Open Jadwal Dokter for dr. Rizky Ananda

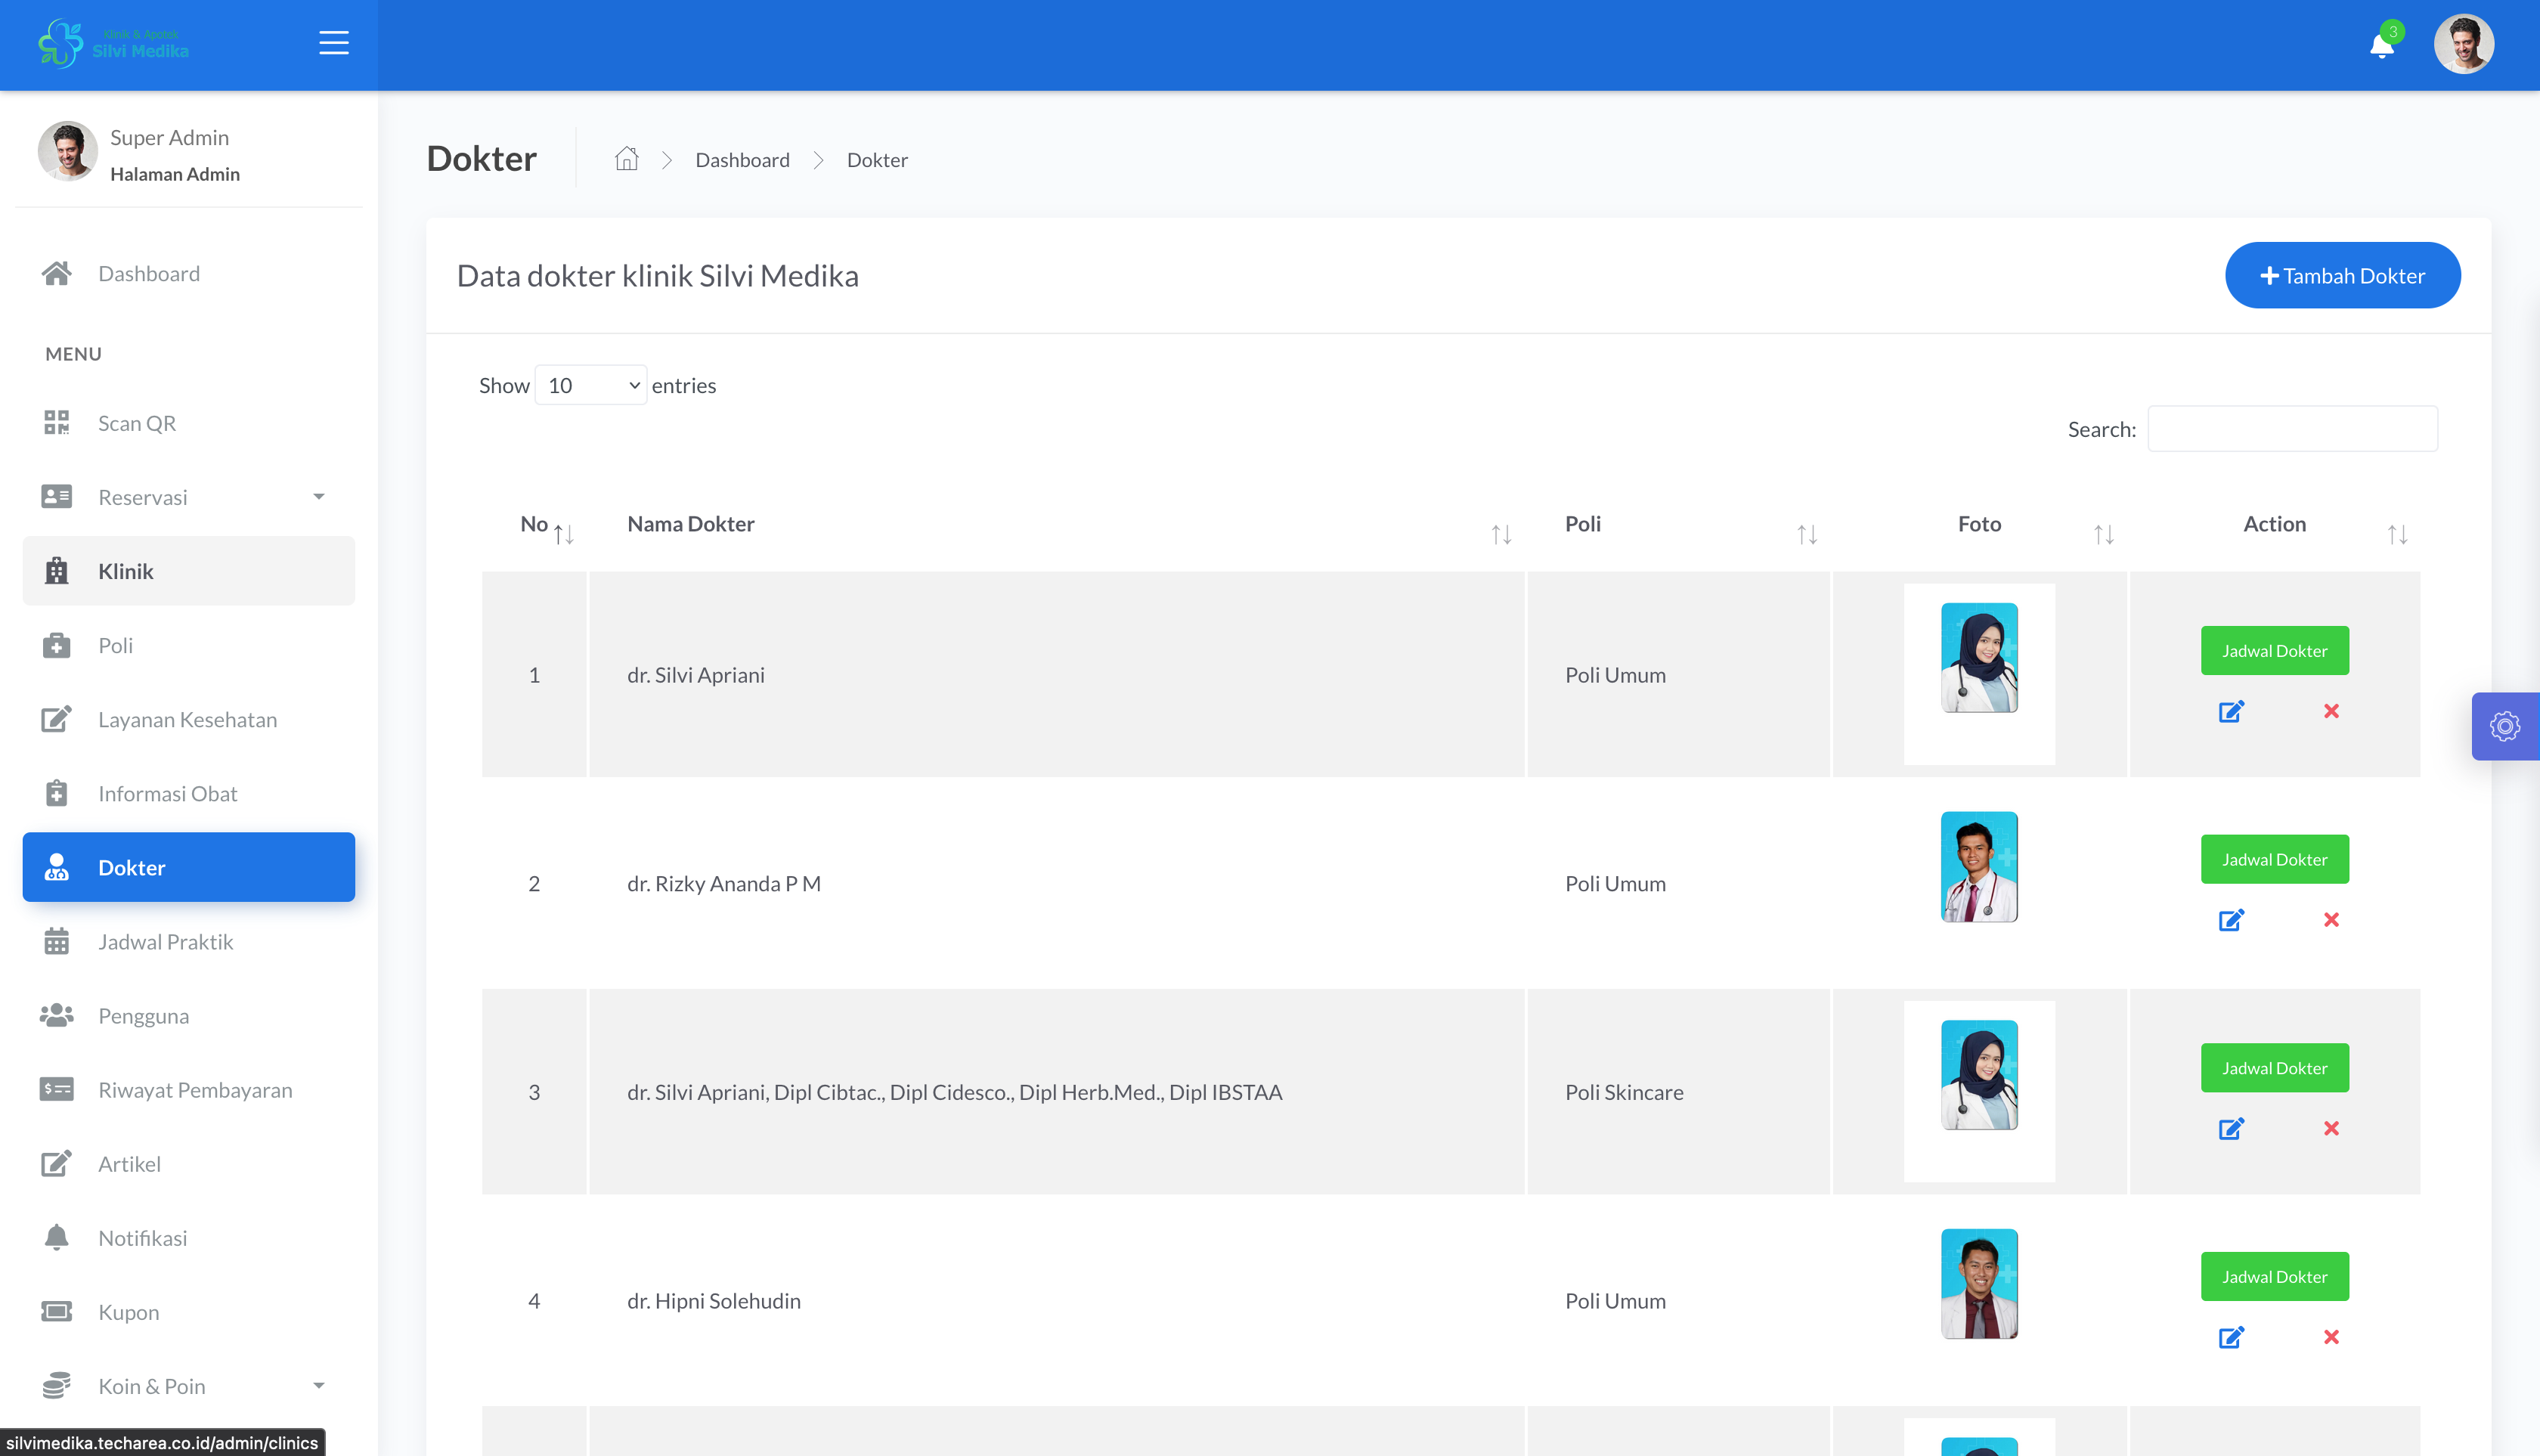[x=2274, y=859]
